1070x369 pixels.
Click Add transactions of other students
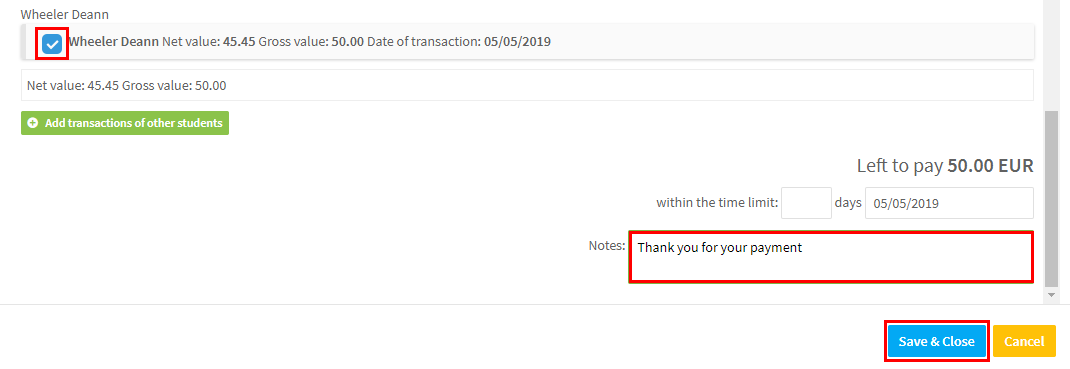(x=125, y=123)
